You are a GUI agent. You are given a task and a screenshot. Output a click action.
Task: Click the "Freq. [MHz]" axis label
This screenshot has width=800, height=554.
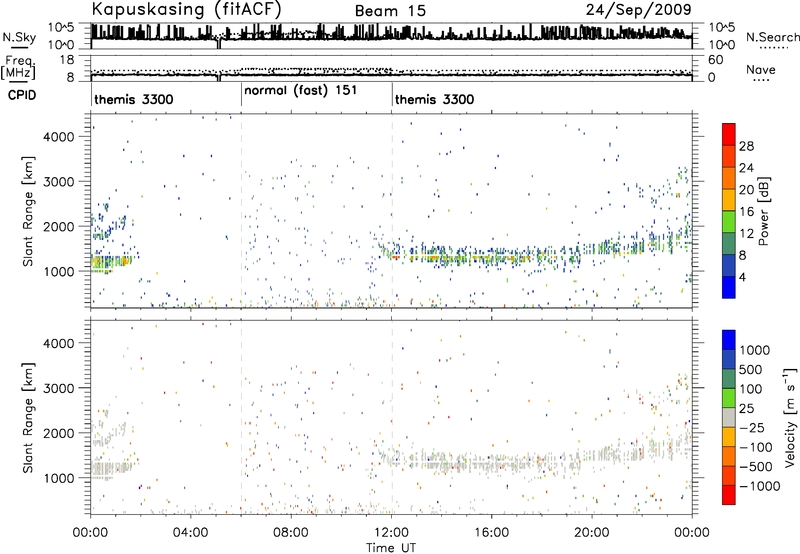[18, 68]
